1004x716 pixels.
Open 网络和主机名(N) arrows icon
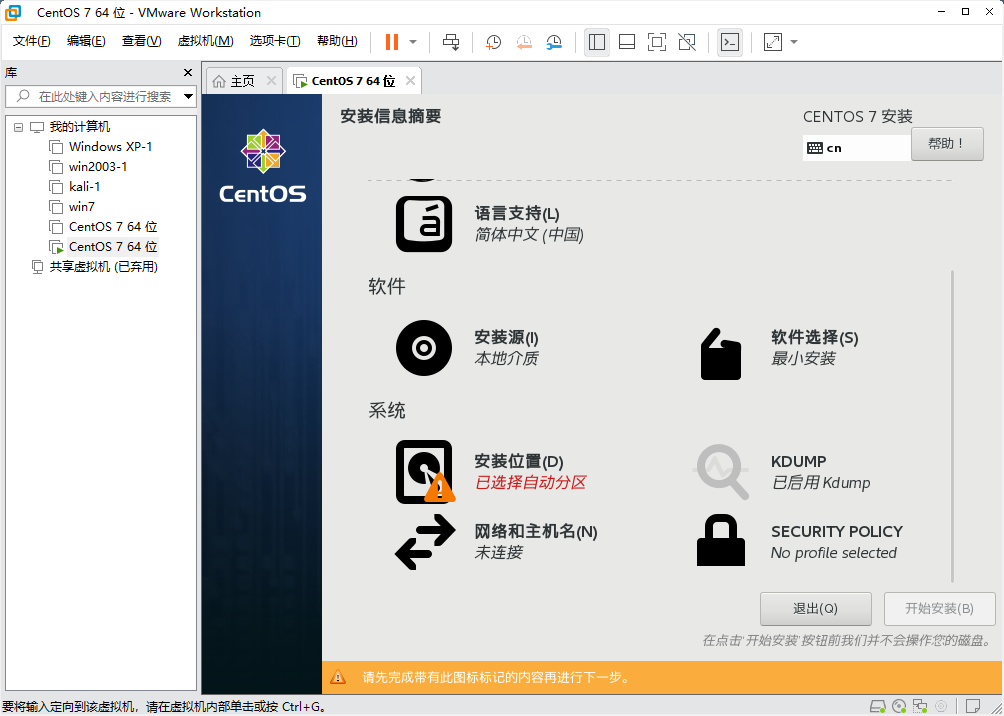(x=425, y=542)
